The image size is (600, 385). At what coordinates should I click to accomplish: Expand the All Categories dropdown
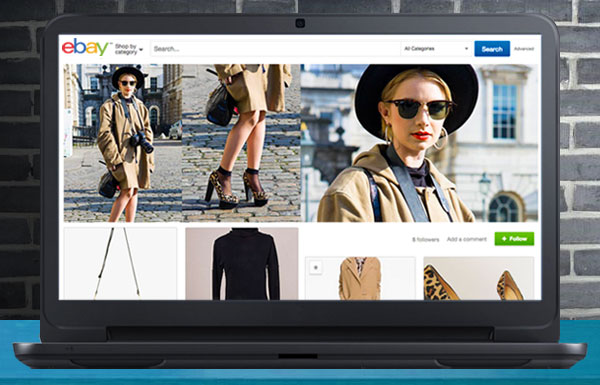(x=436, y=49)
